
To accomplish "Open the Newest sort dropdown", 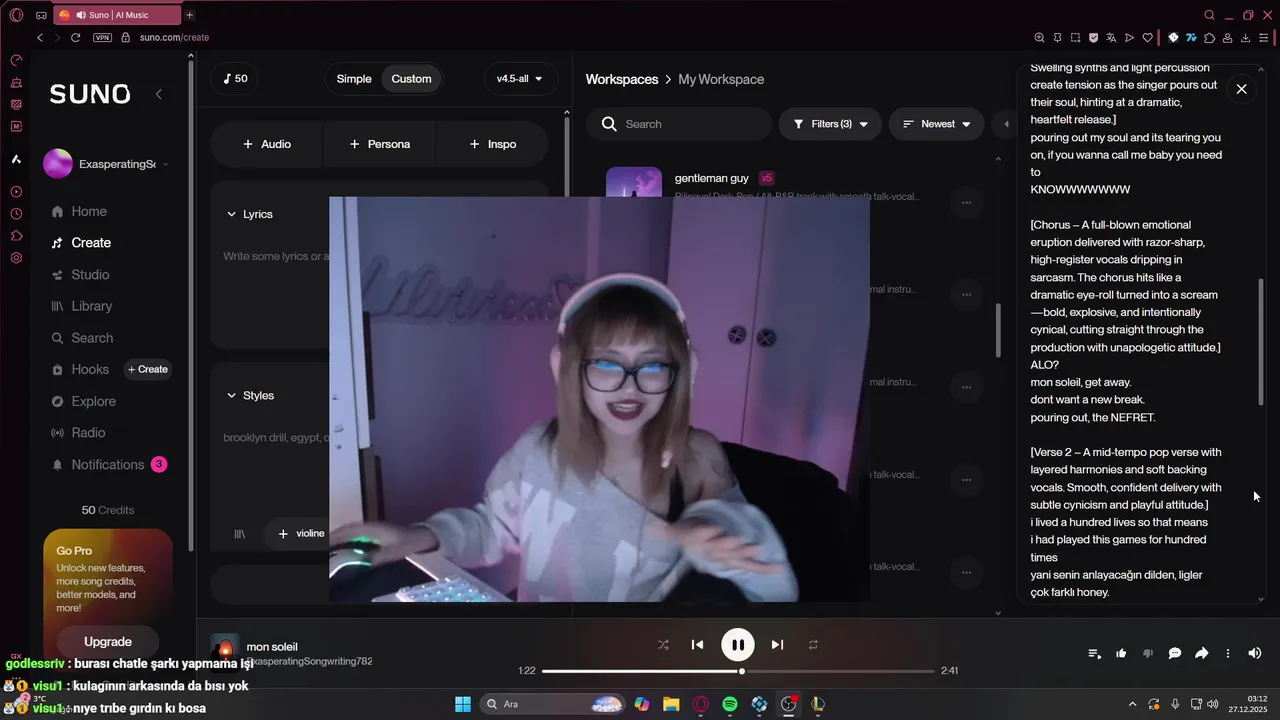I will click(936, 124).
